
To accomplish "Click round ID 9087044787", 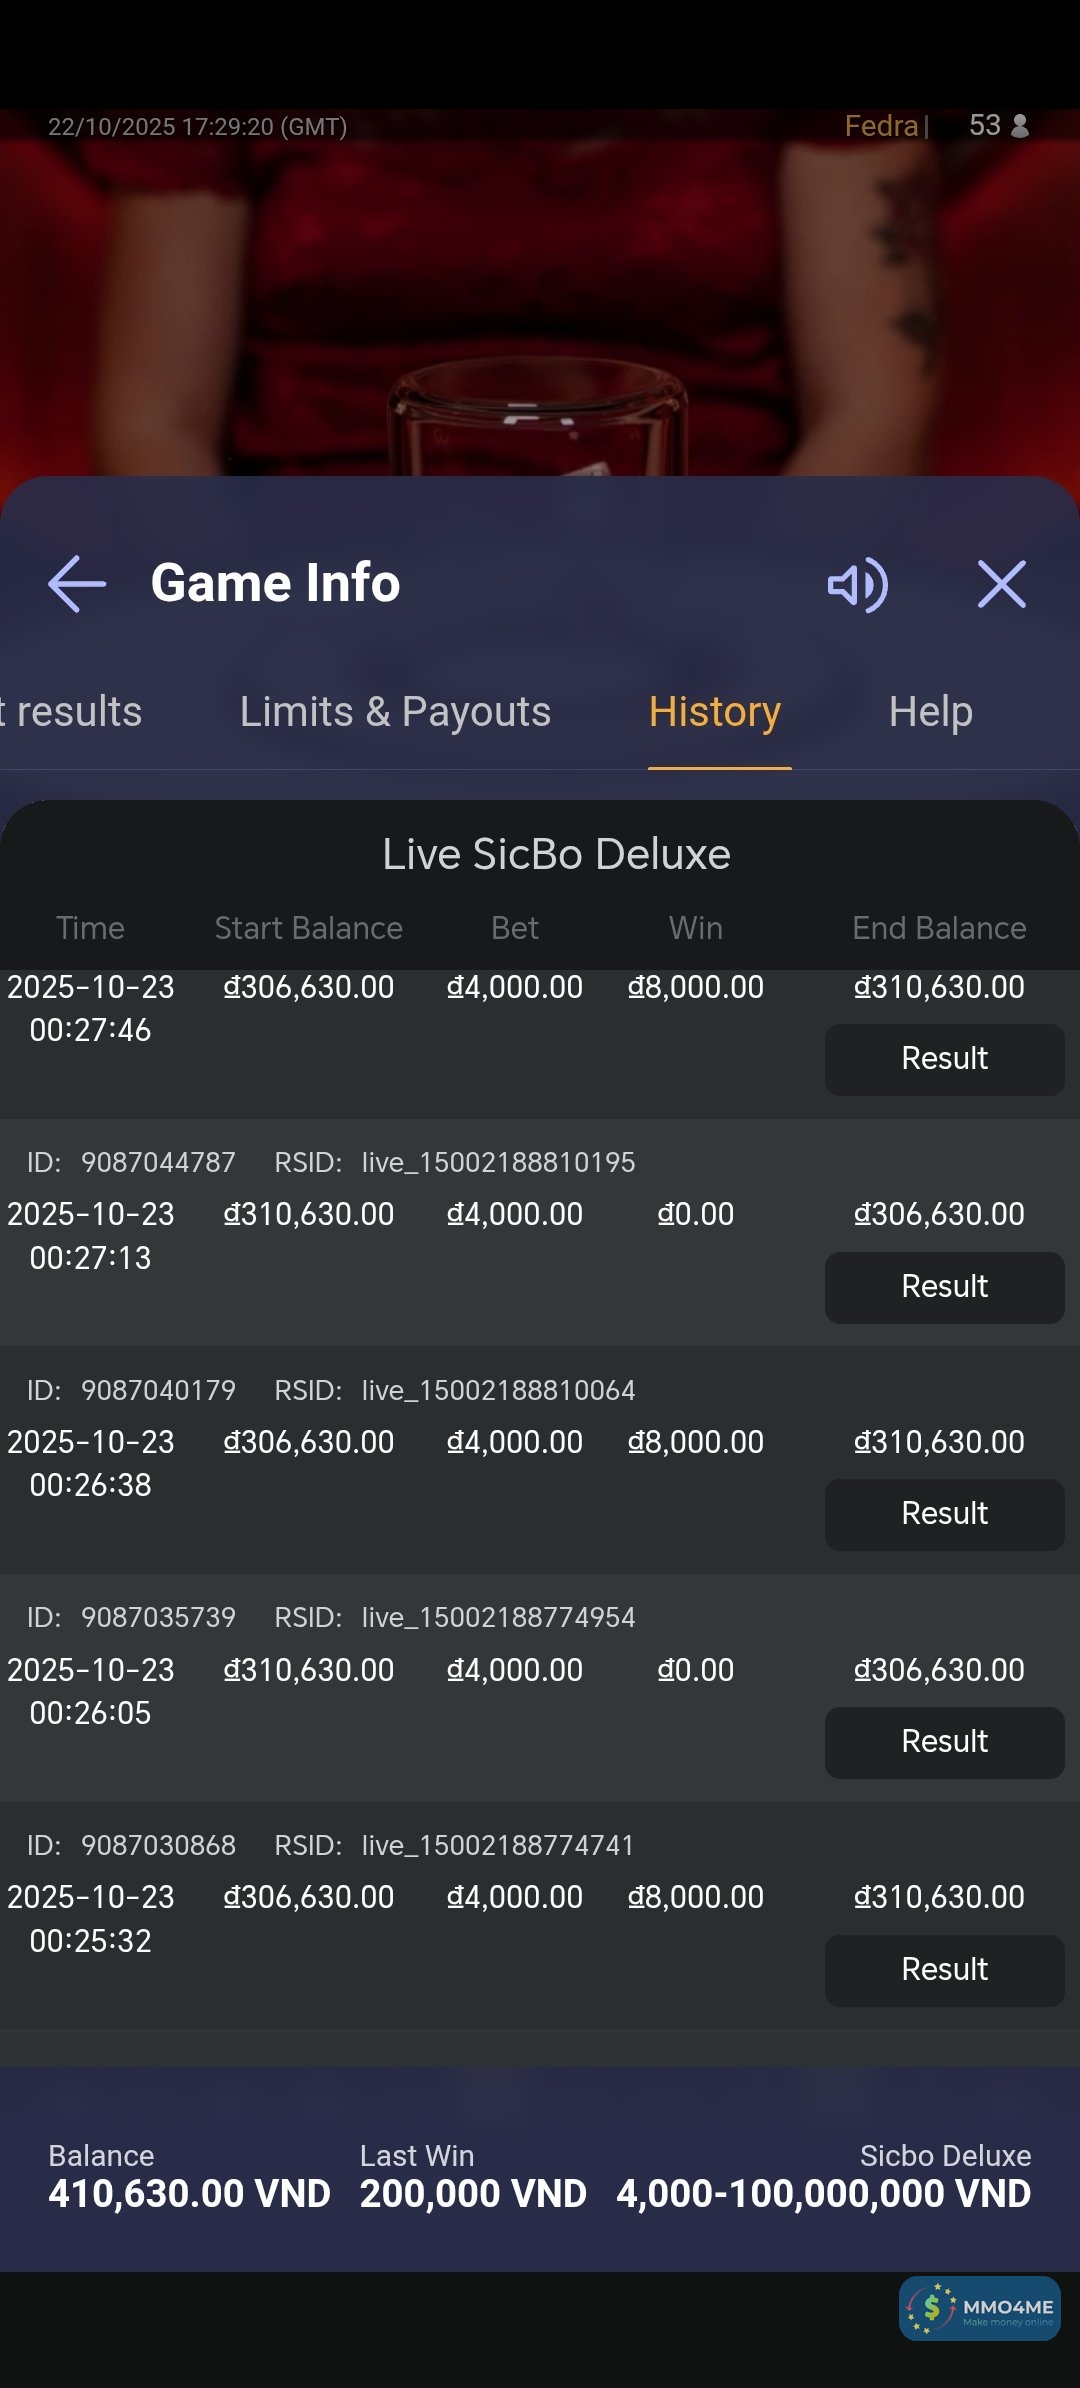I will pyautogui.click(x=158, y=1162).
